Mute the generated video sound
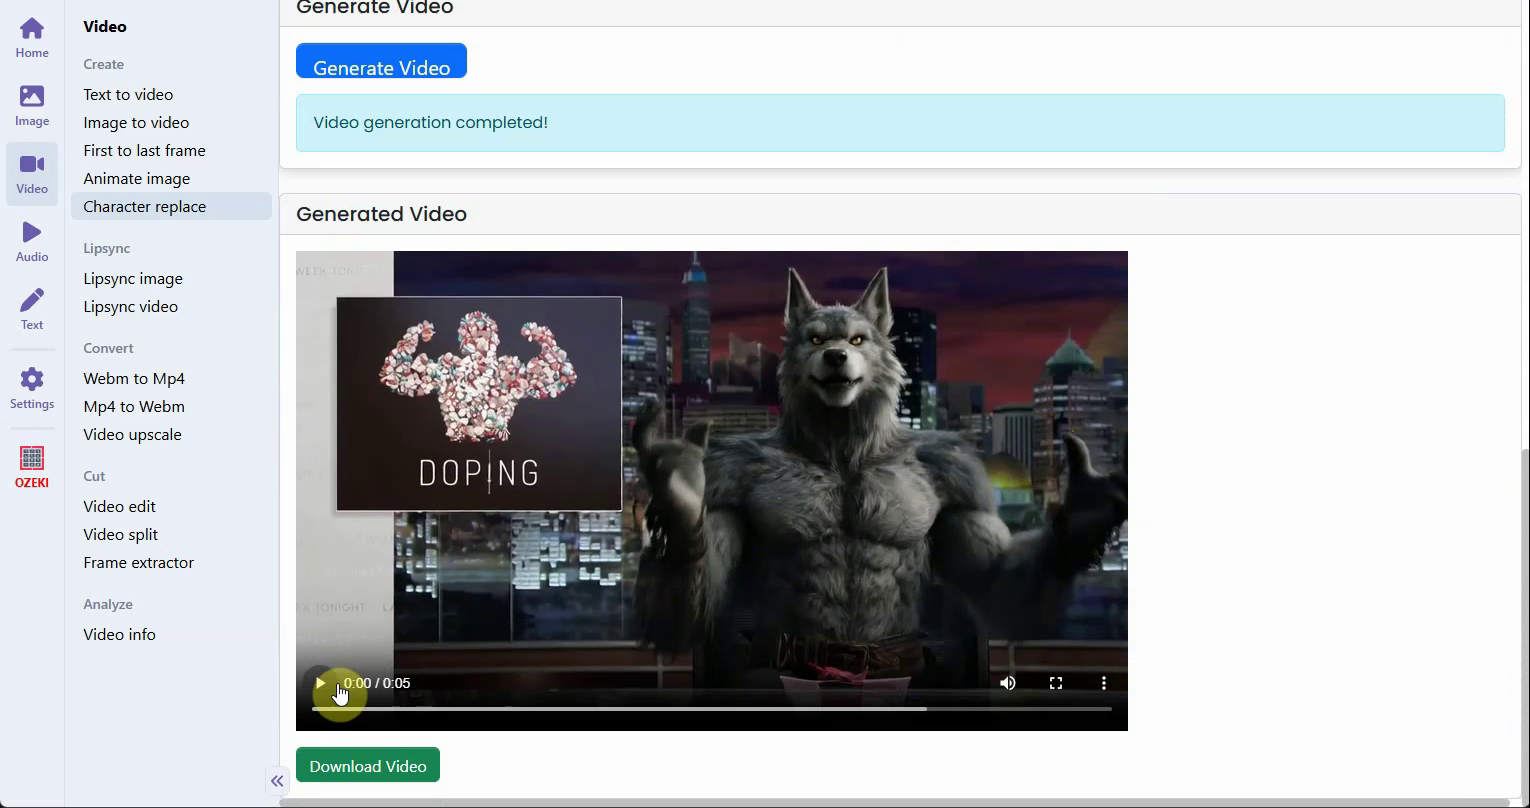The width and height of the screenshot is (1530, 808). click(x=1007, y=683)
